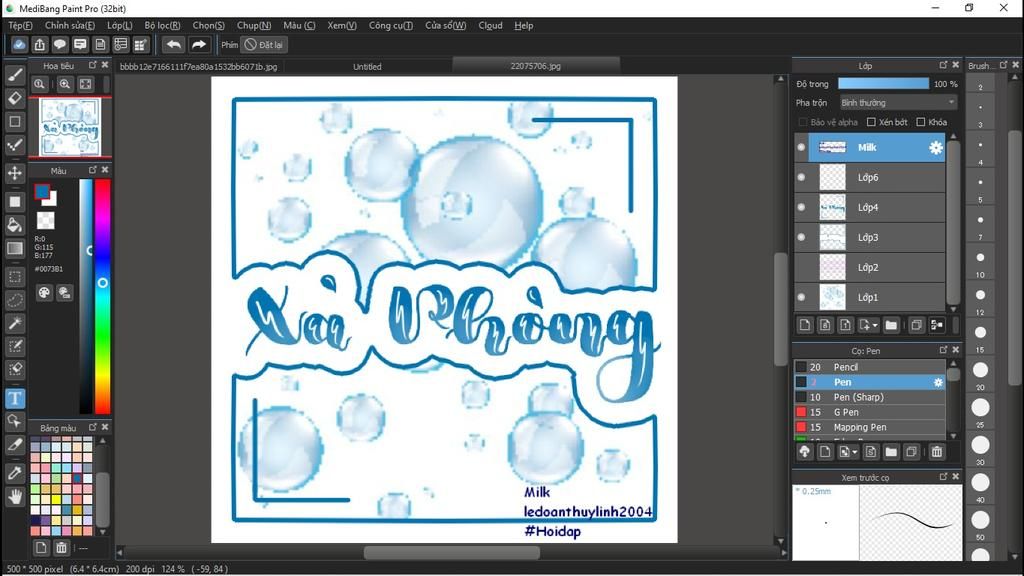
Task: Open Pen brush settings gear
Action: 938,382
